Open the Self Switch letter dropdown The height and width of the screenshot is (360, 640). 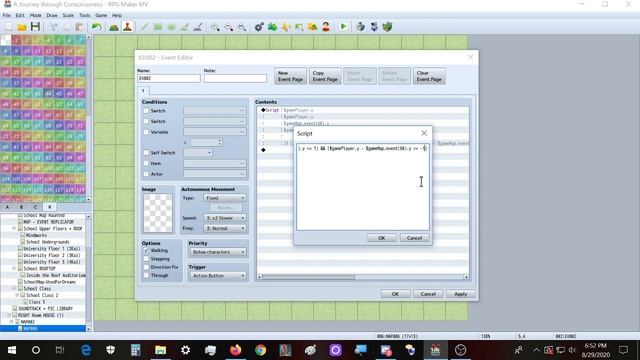[x=198, y=152]
